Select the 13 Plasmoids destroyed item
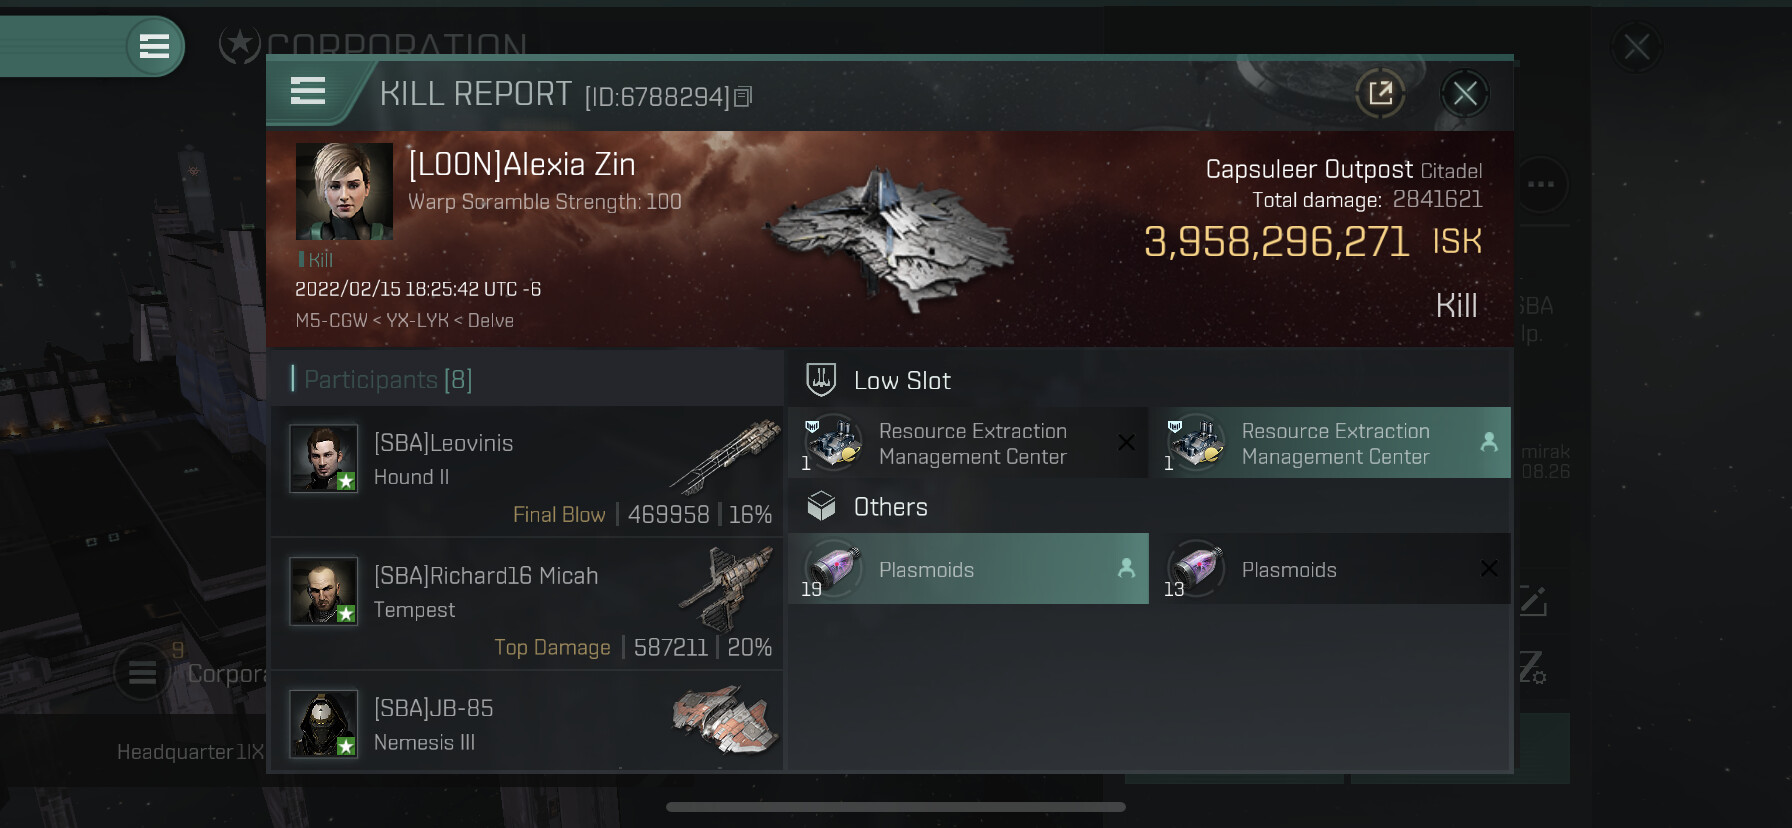Image resolution: width=1792 pixels, height=828 pixels. (x=1331, y=569)
